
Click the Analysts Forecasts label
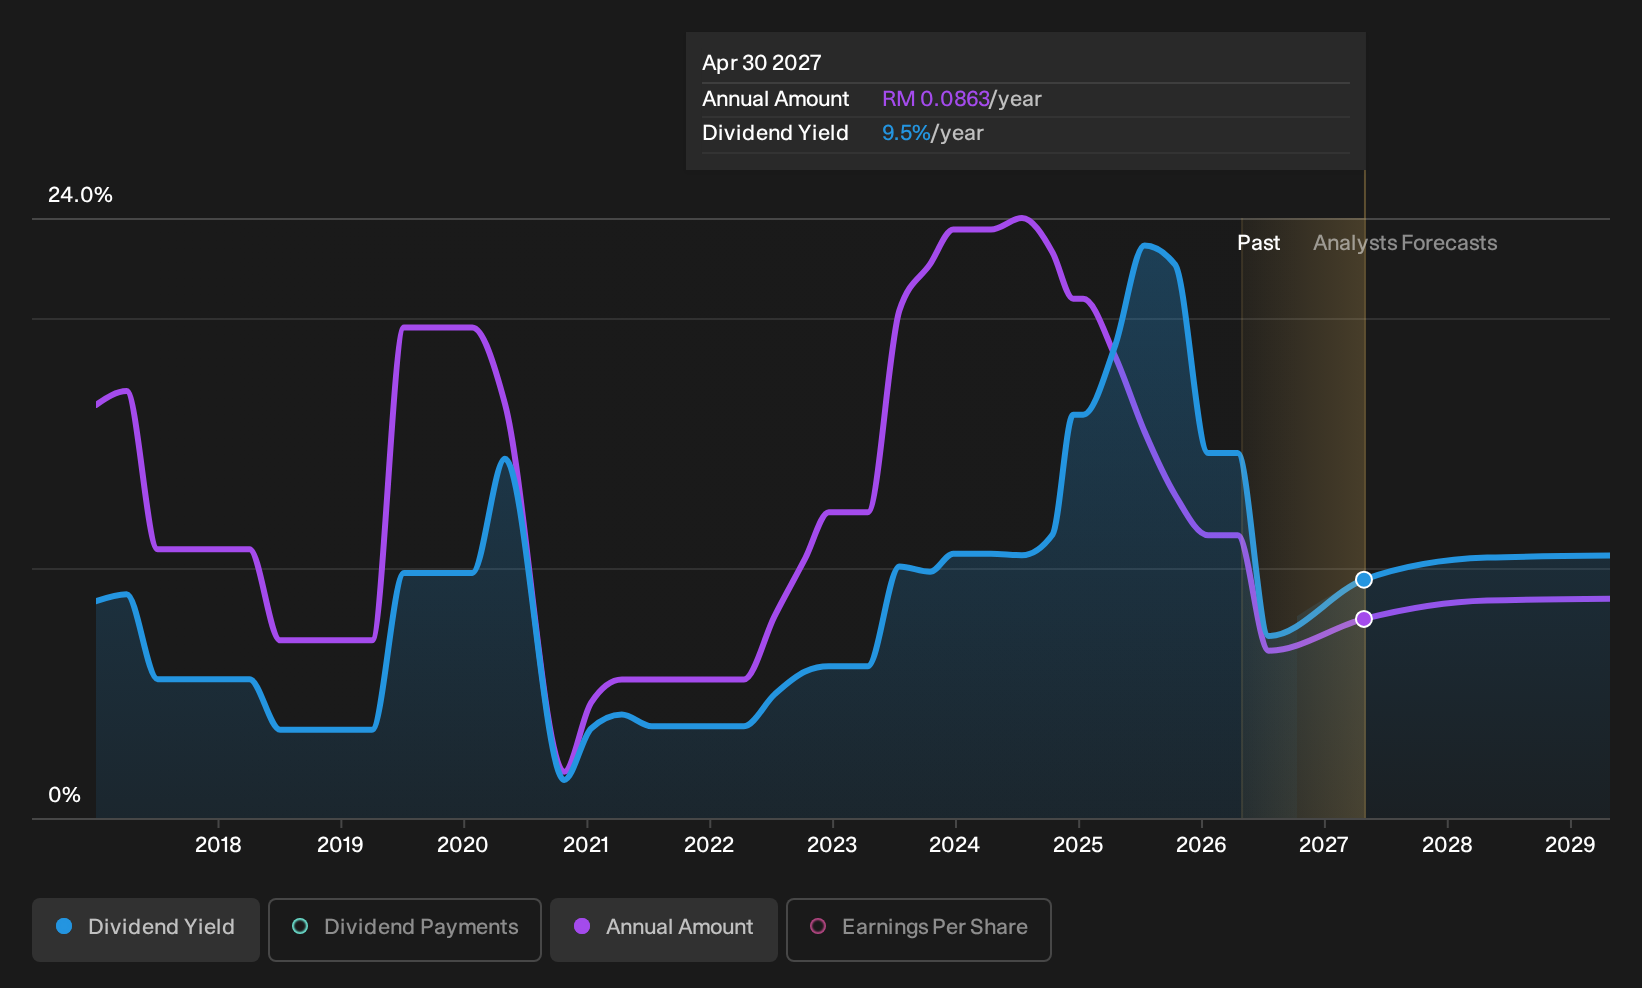[1405, 243]
